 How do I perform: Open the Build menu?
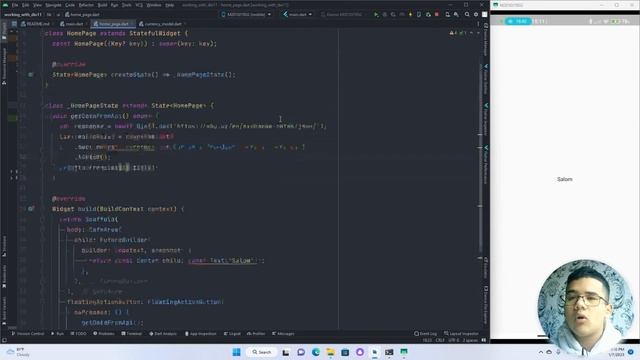[x=102, y=5]
